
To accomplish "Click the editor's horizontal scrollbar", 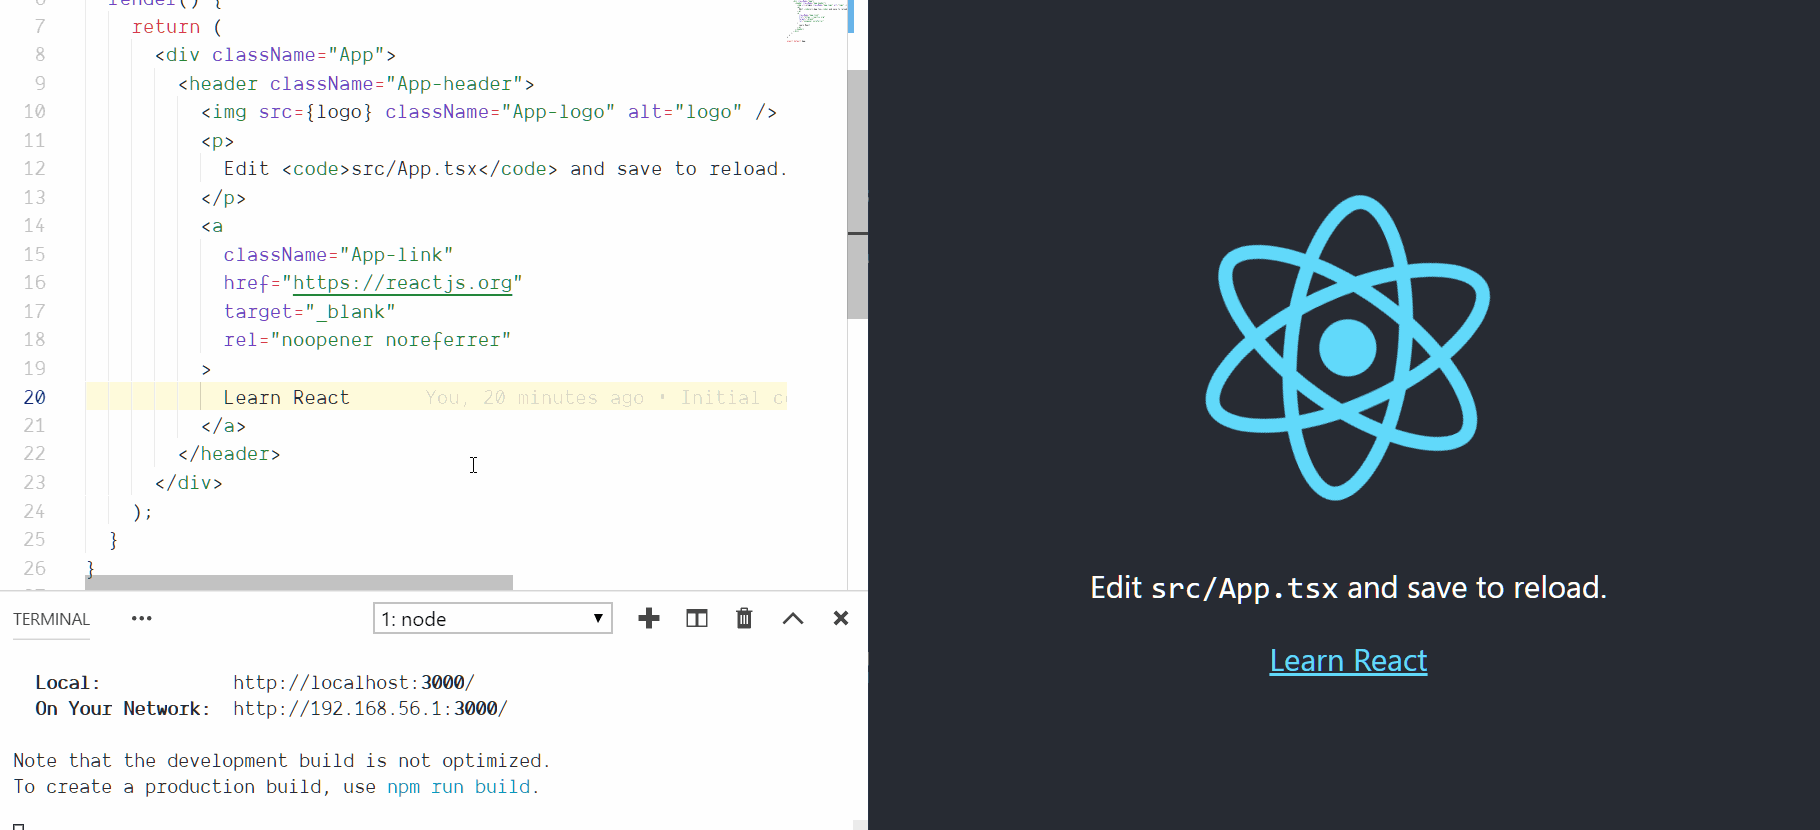I will coord(300,582).
